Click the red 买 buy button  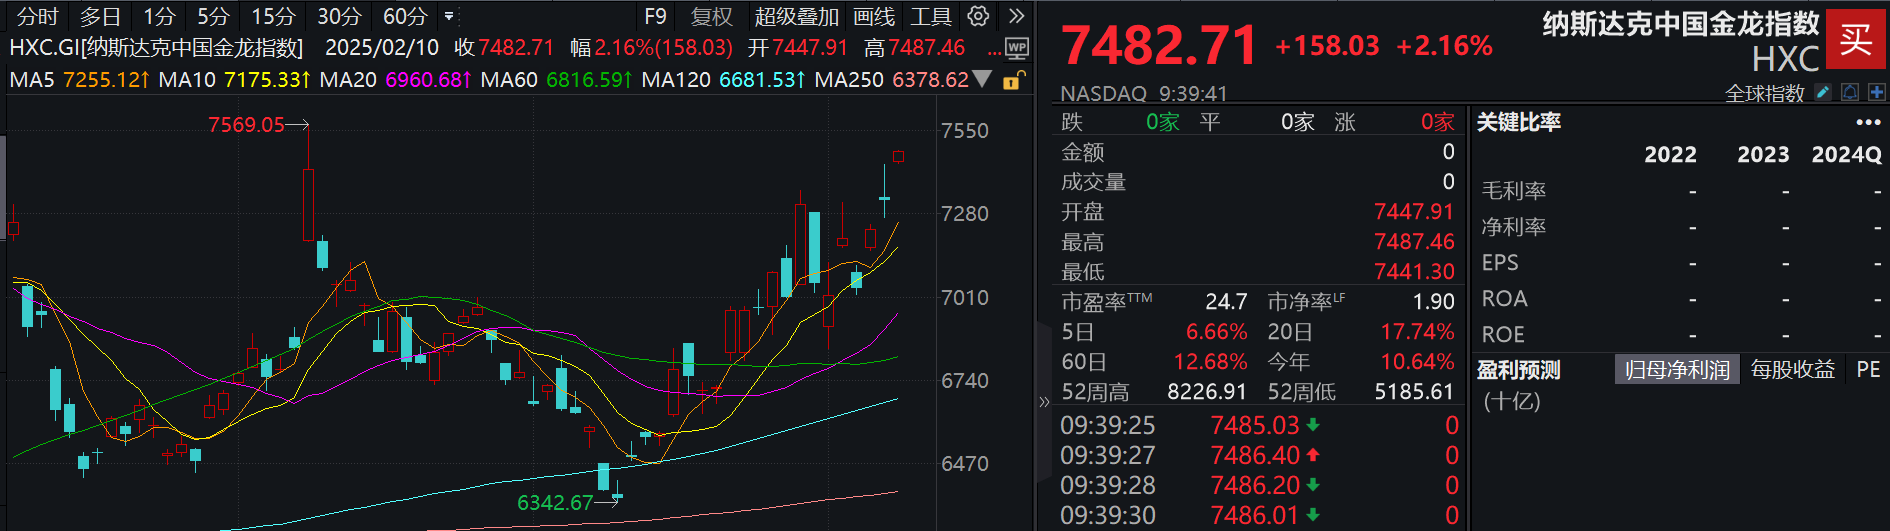tap(1856, 40)
